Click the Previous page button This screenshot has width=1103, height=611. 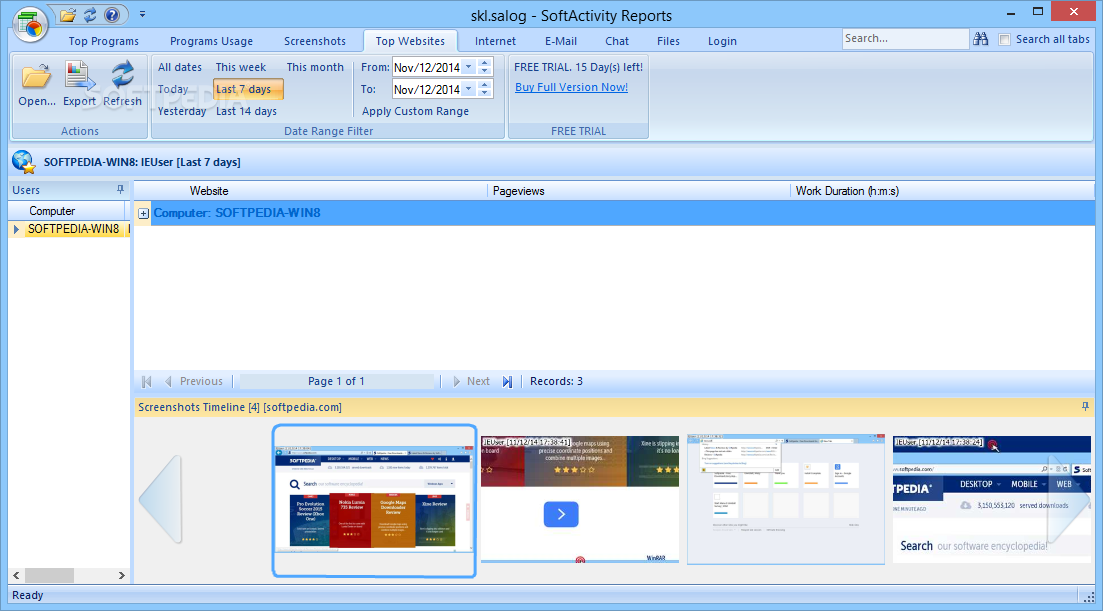coord(193,382)
